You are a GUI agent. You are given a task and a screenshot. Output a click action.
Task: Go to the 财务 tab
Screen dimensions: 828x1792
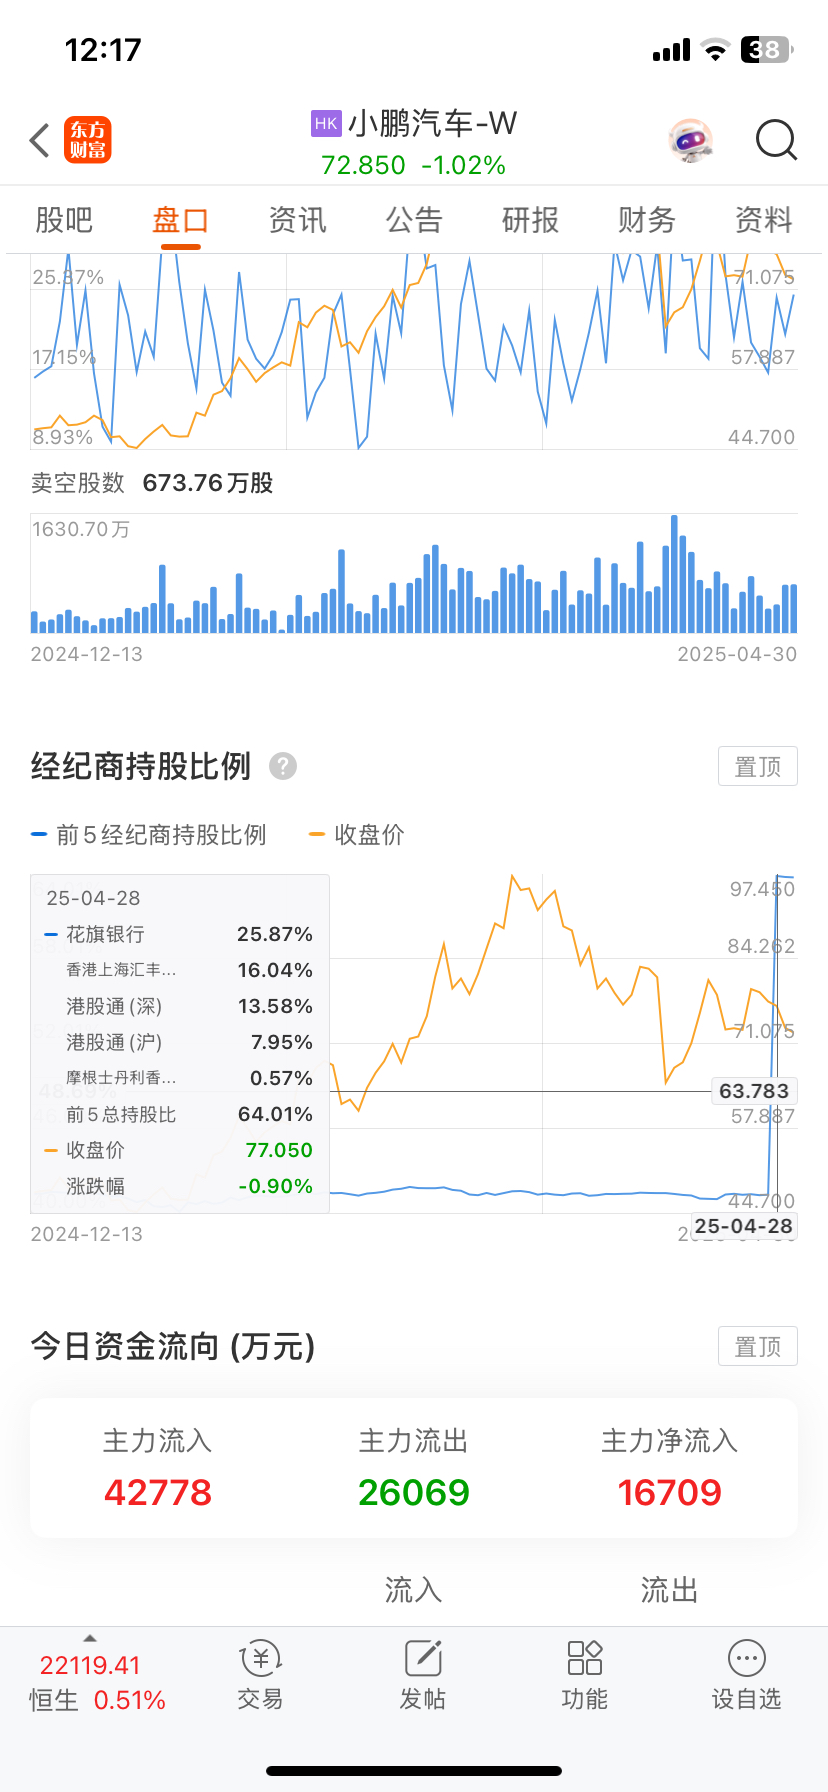tap(647, 220)
